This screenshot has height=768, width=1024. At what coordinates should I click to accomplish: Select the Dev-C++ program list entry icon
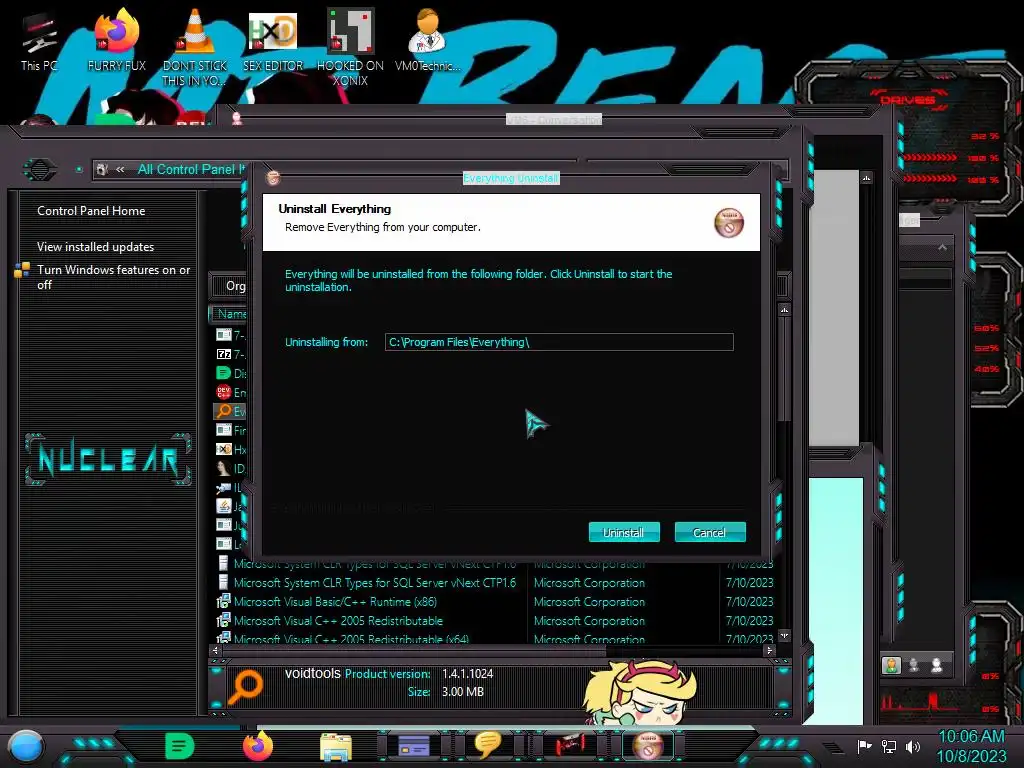(x=223, y=392)
